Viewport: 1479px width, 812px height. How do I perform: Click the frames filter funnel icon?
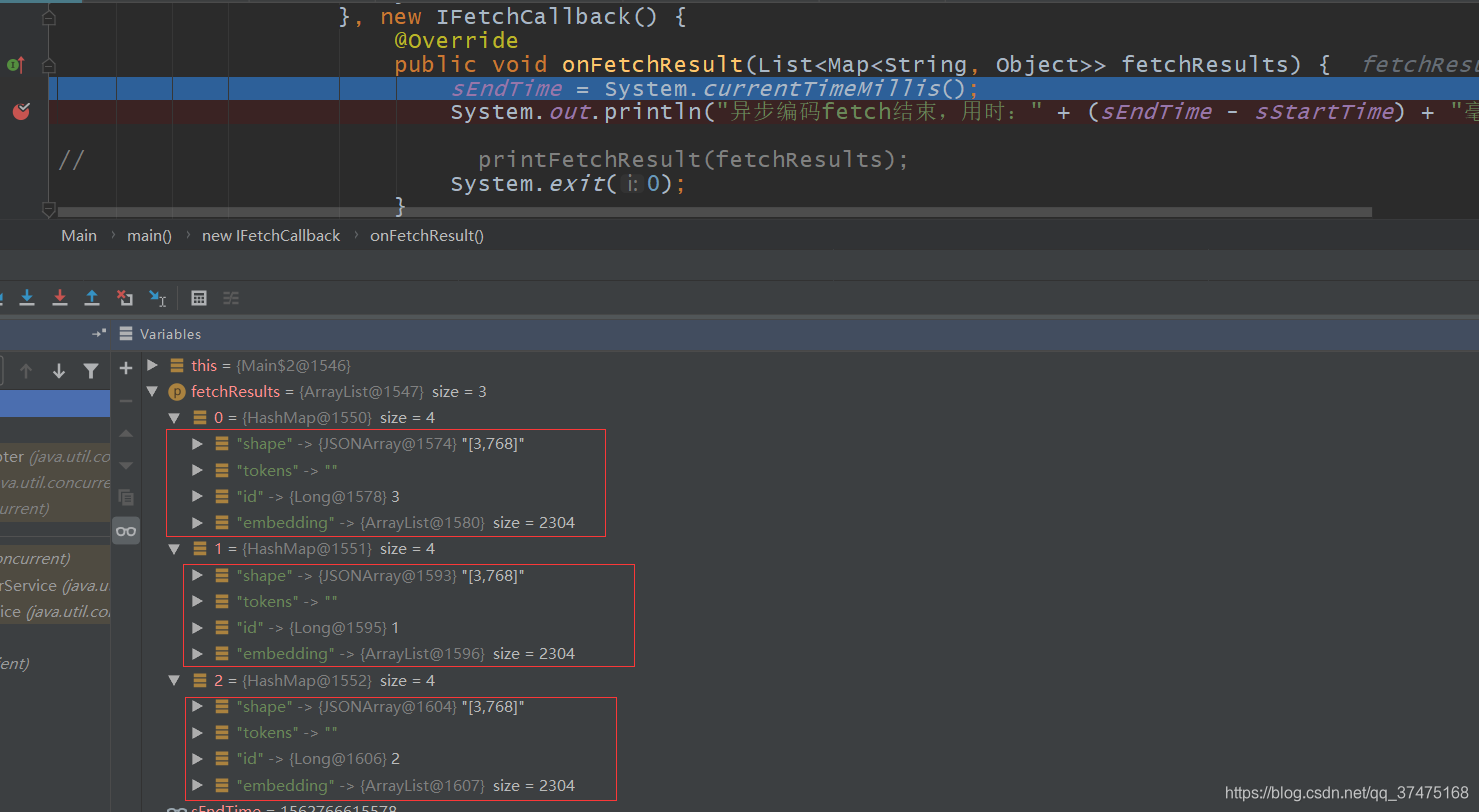91,371
